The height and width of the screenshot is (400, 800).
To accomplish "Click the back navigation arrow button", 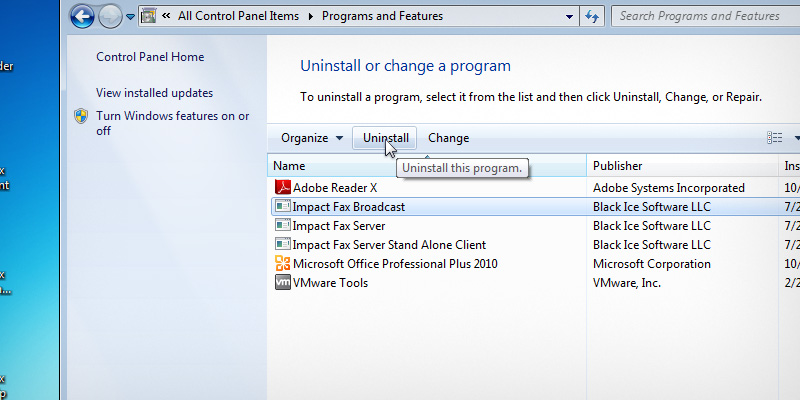I will pos(83,16).
